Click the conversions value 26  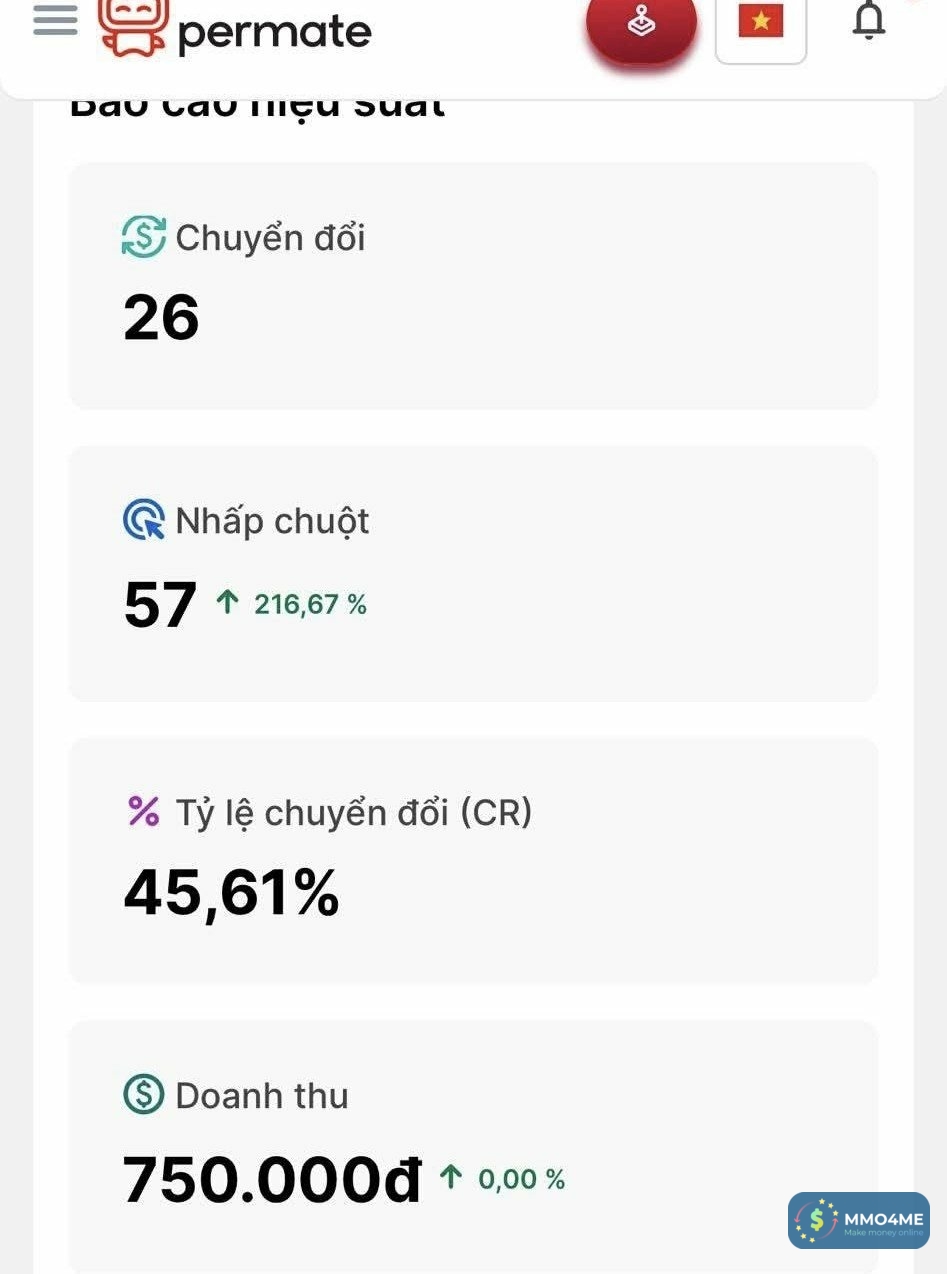[x=161, y=318]
